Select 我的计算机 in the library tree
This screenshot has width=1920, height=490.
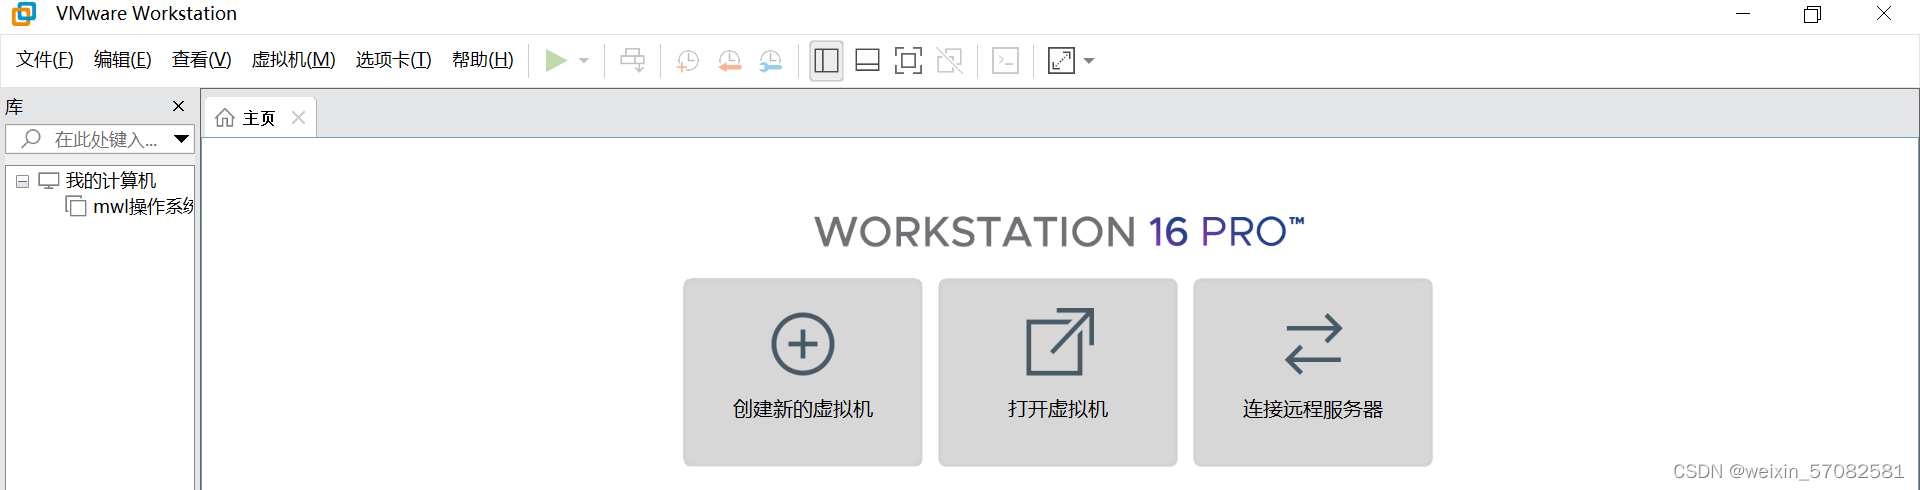point(111,181)
